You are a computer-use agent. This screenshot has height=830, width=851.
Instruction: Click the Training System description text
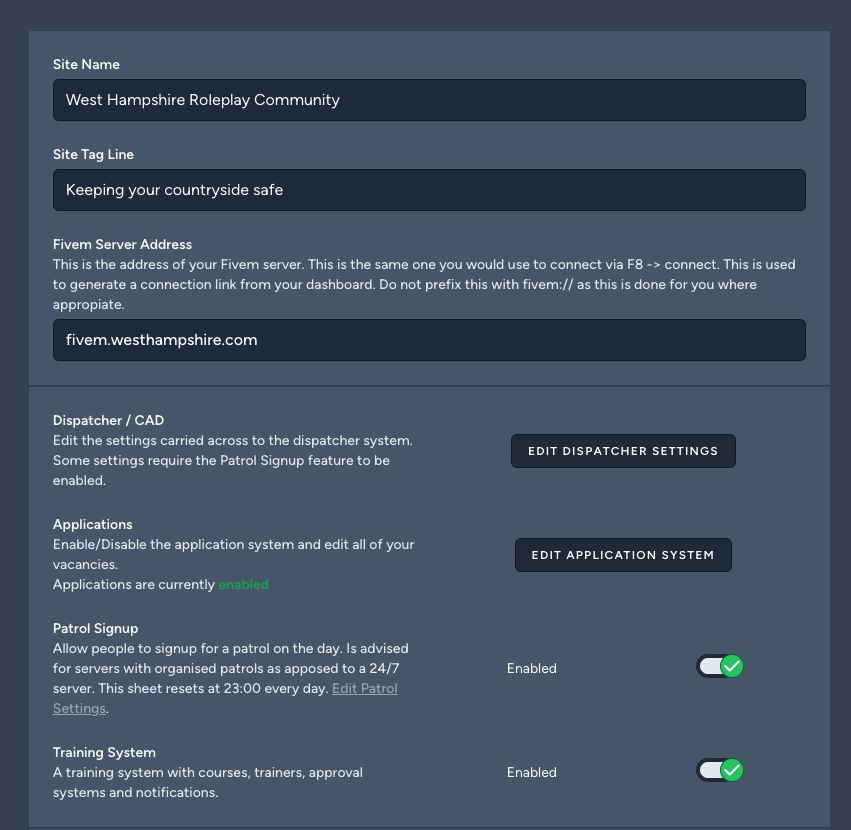pyautogui.click(x=207, y=782)
